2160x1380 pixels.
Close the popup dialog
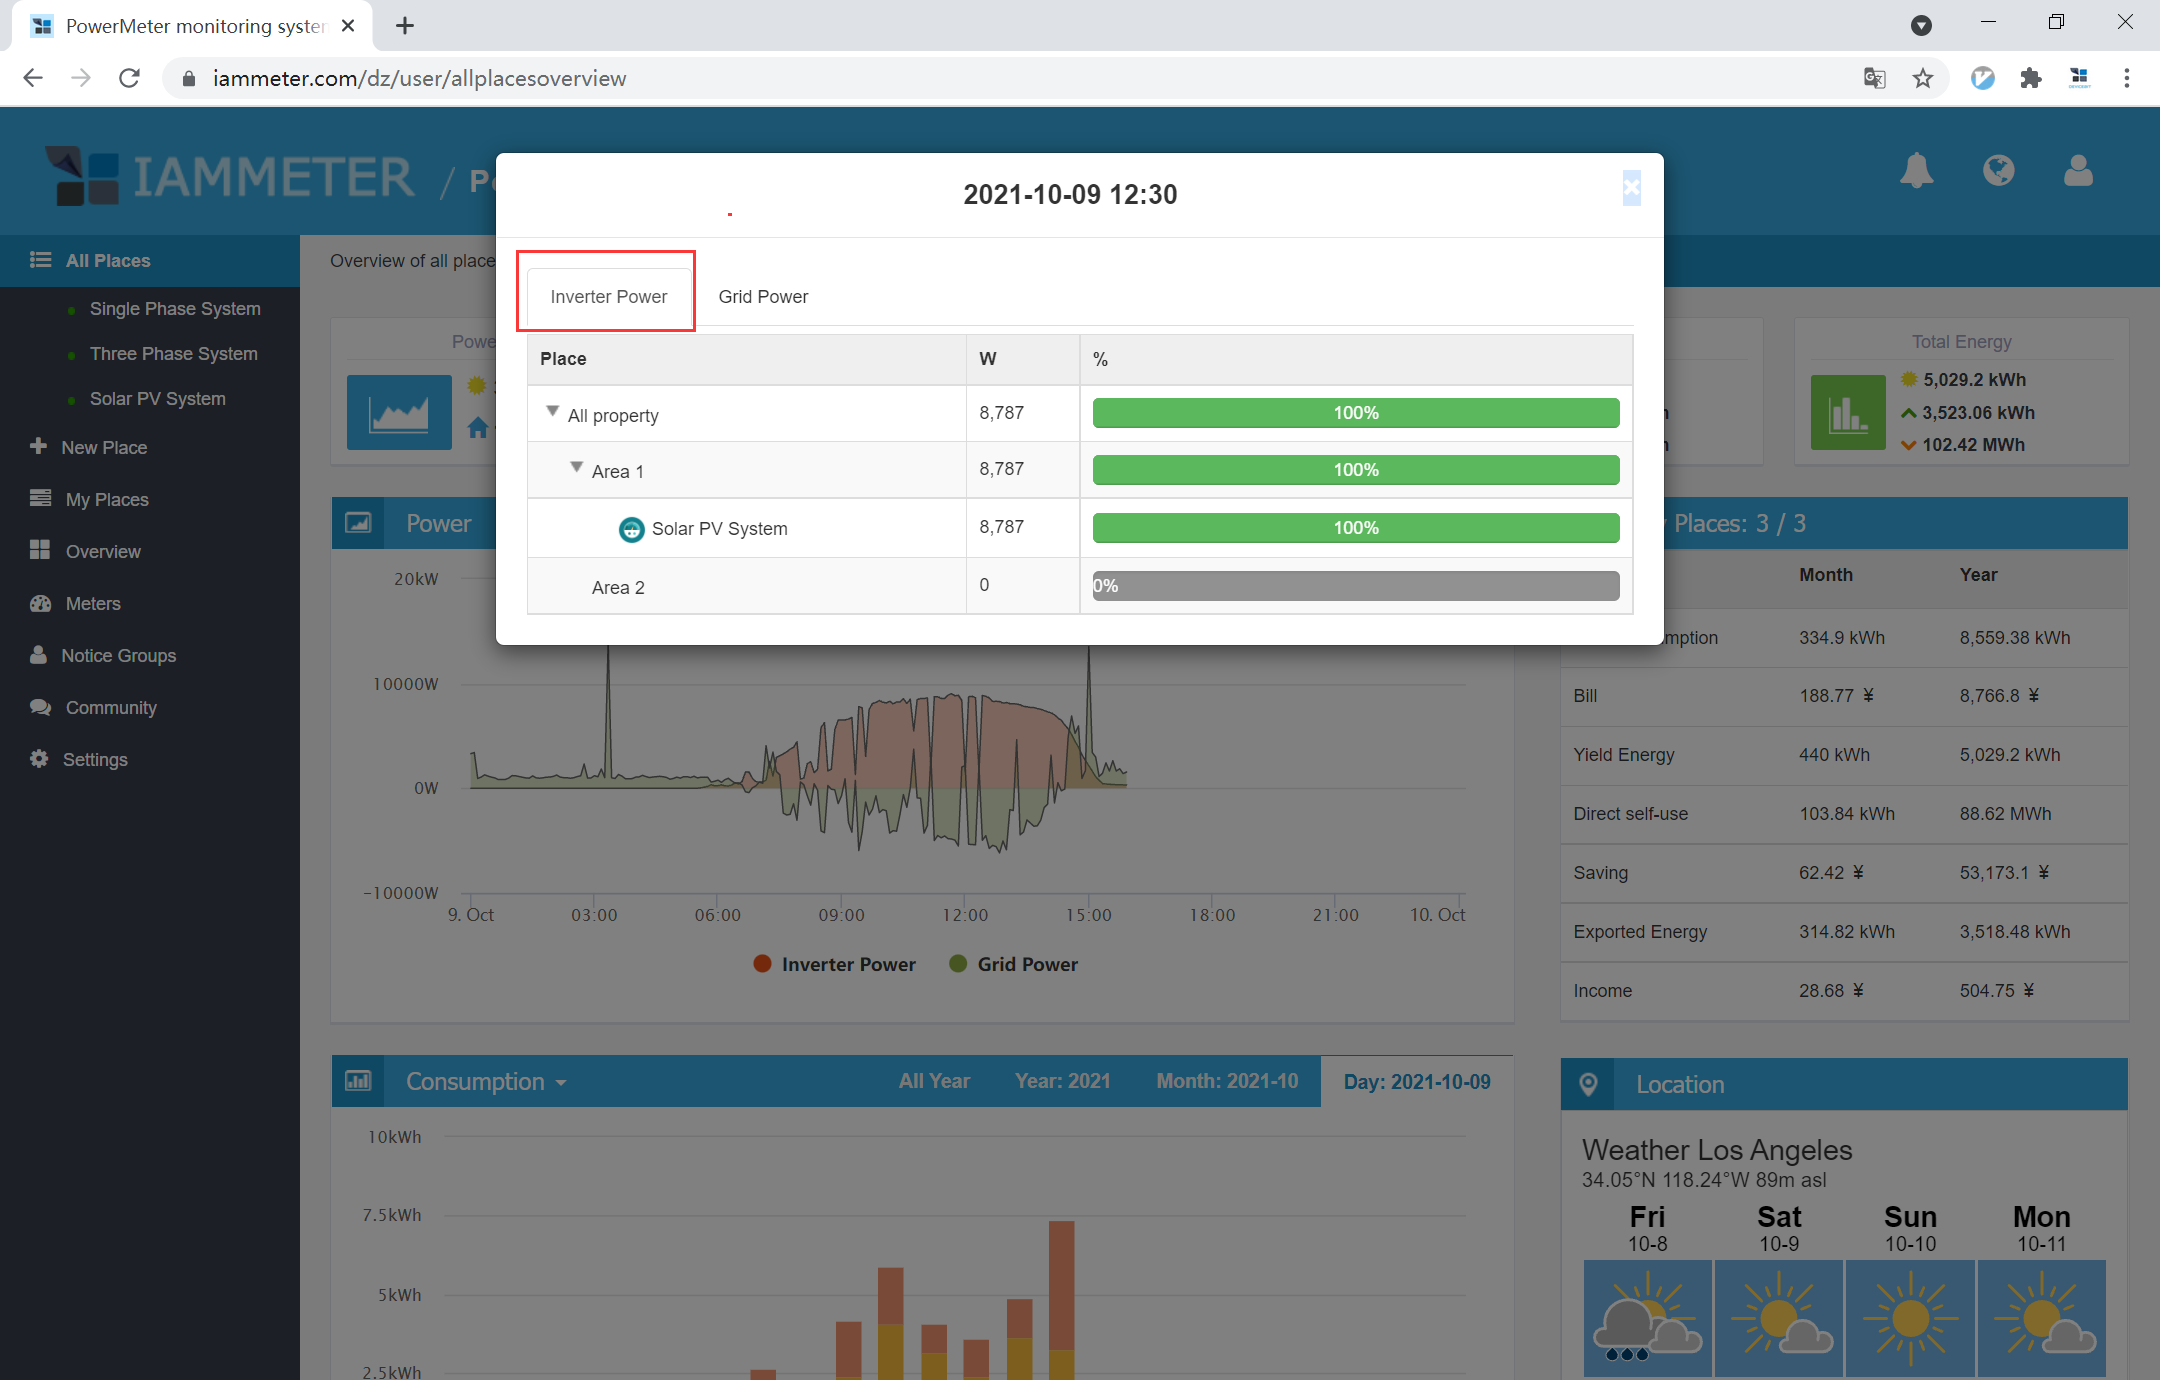point(1631,187)
